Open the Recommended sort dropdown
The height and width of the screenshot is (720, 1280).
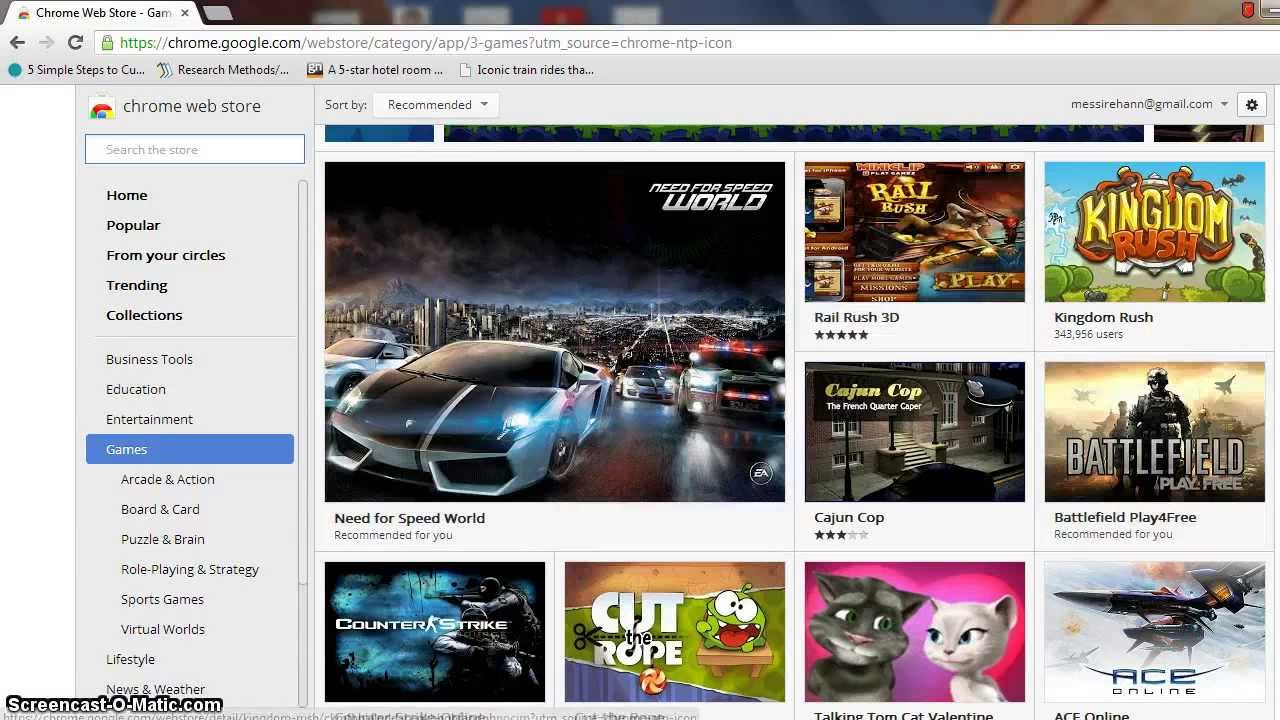[x=437, y=104]
